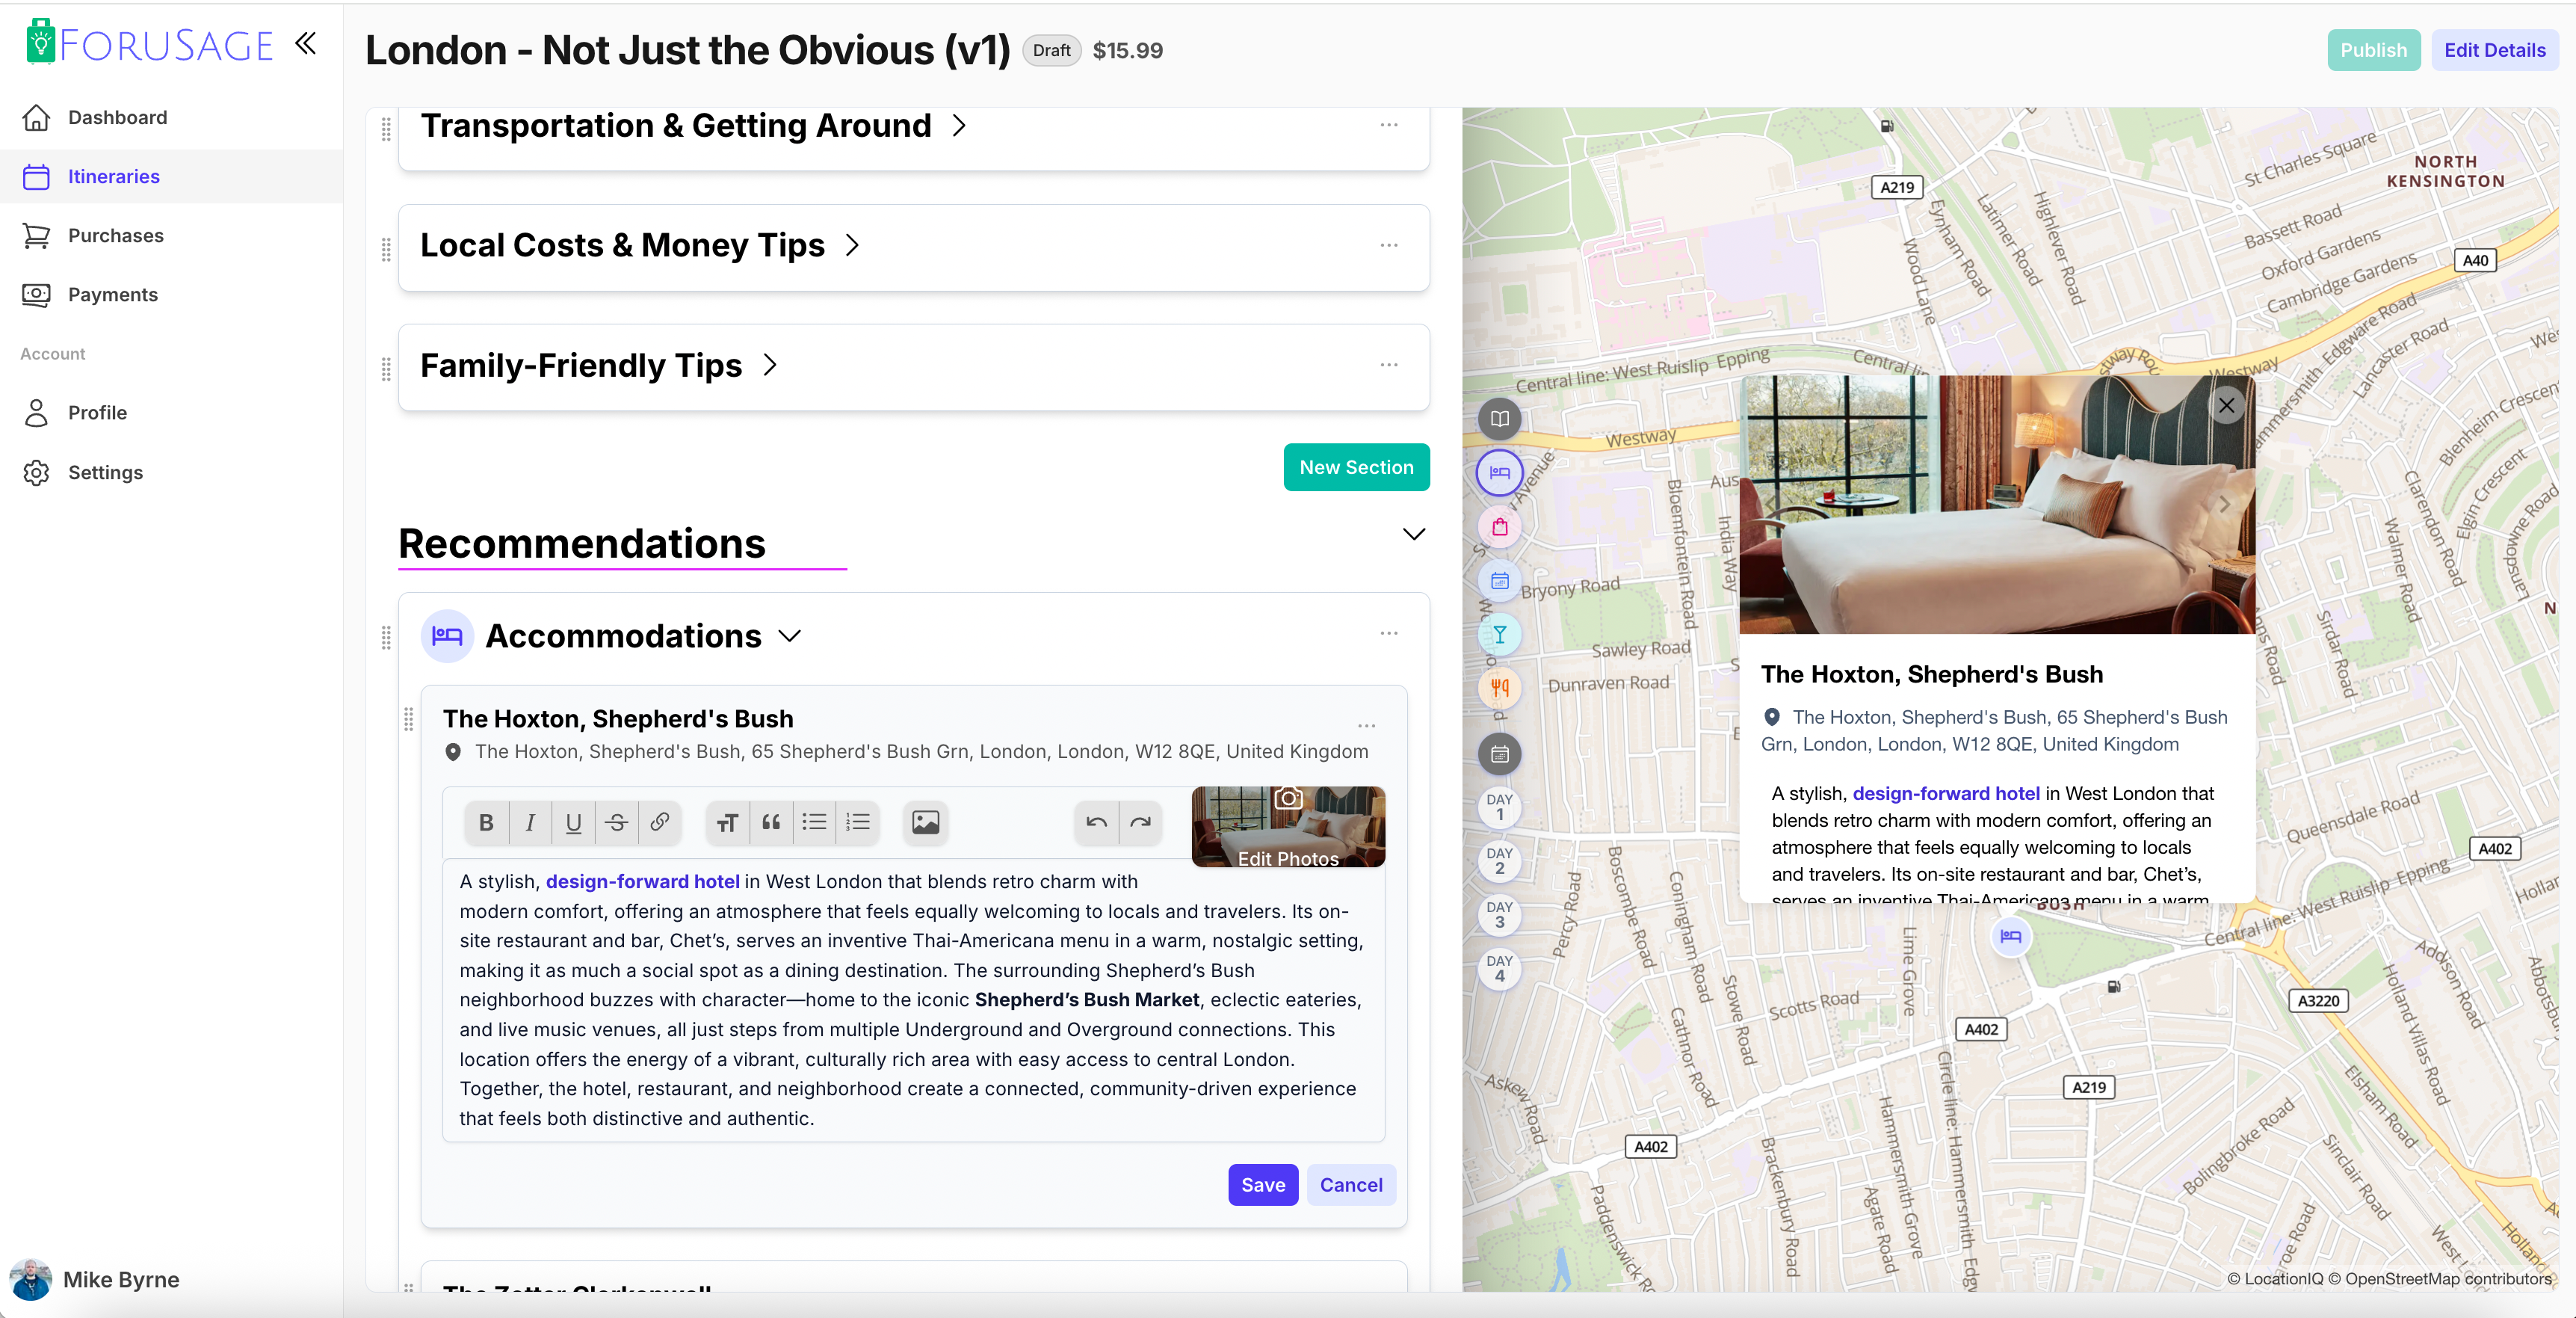This screenshot has width=2576, height=1318.
Task: Expand the Transportation & Getting Around section
Action: point(958,125)
